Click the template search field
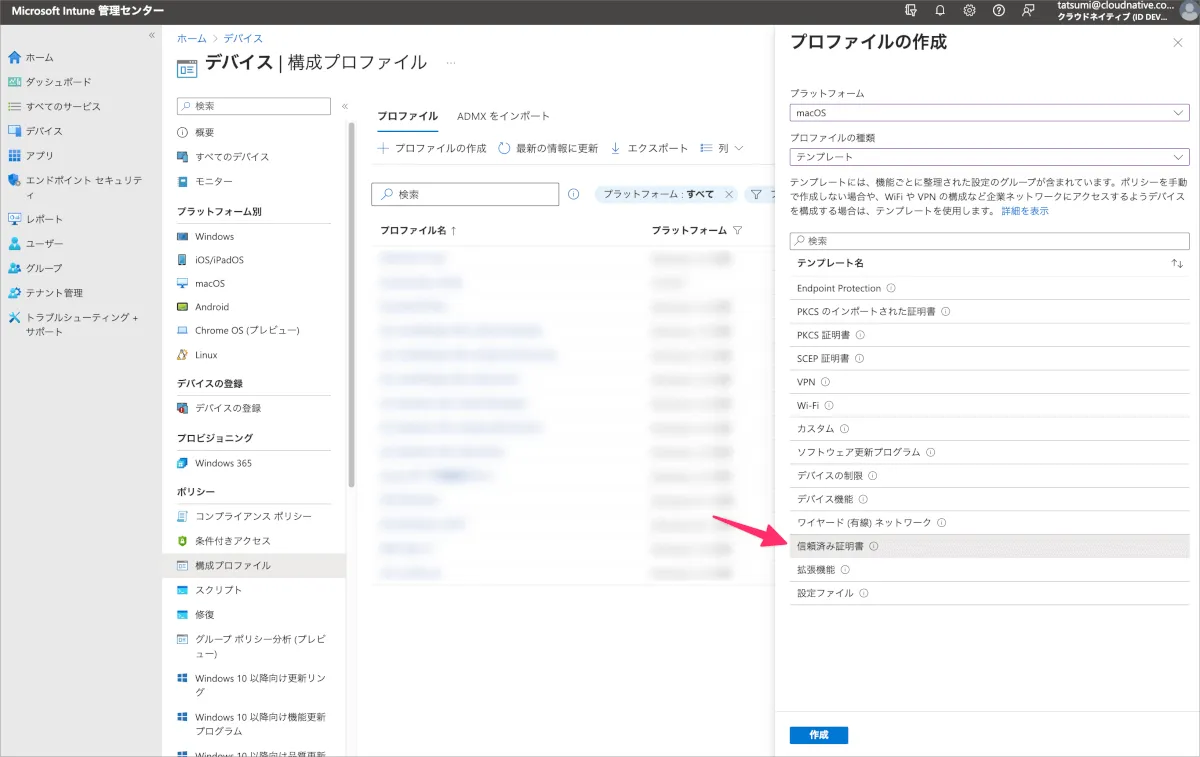Viewport: 1200px width, 757px height. tap(988, 241)
